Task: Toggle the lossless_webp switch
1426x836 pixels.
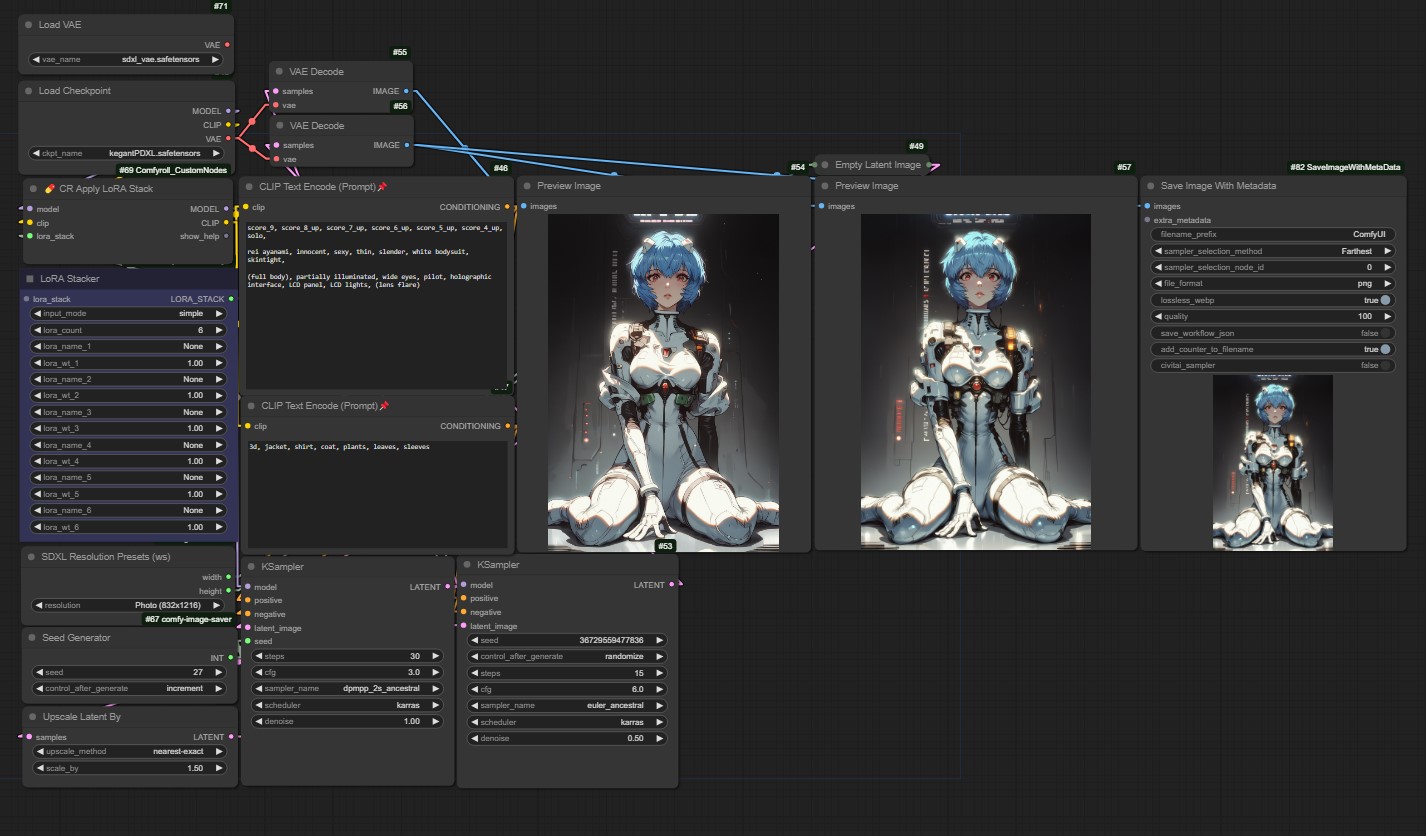Action: pyautogui.click(x=1384, y=300)
